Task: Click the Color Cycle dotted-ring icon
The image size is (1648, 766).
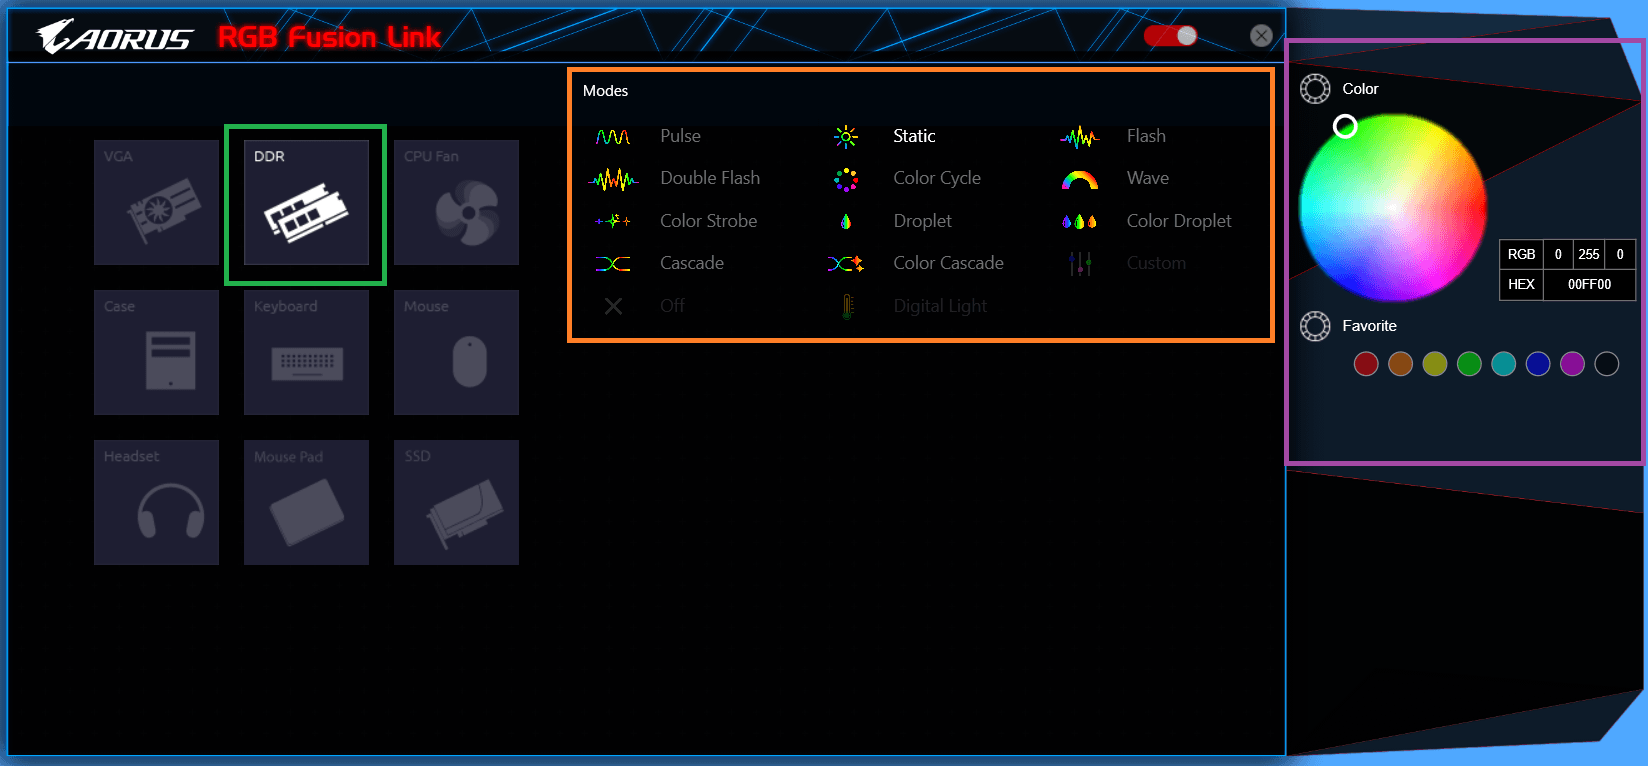Action: [846, 179]
